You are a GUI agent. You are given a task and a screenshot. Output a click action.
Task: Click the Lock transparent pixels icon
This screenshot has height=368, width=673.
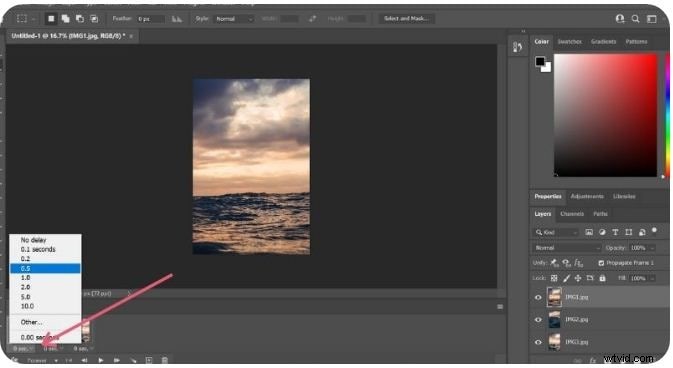coord(554,278)
